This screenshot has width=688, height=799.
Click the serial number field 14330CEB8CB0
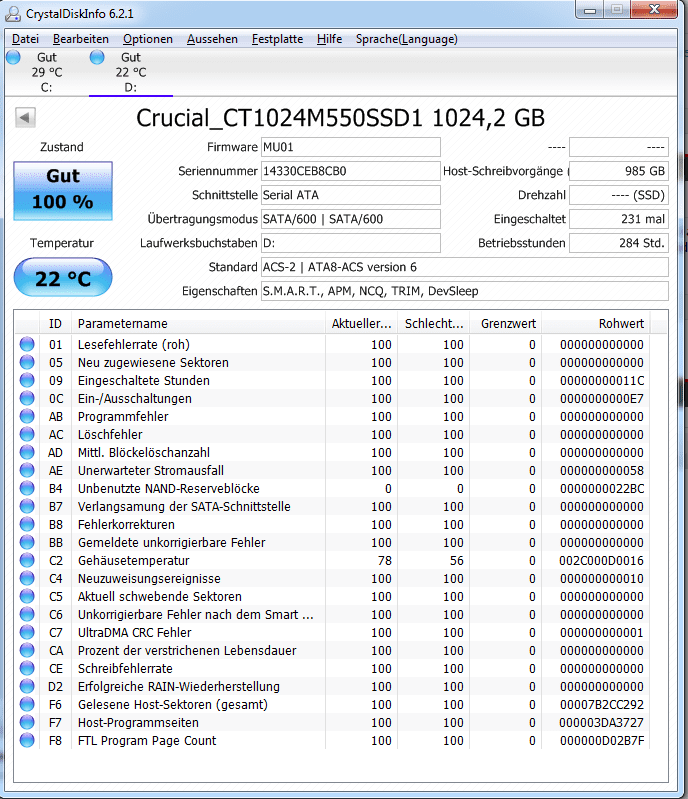coord(351,171)
